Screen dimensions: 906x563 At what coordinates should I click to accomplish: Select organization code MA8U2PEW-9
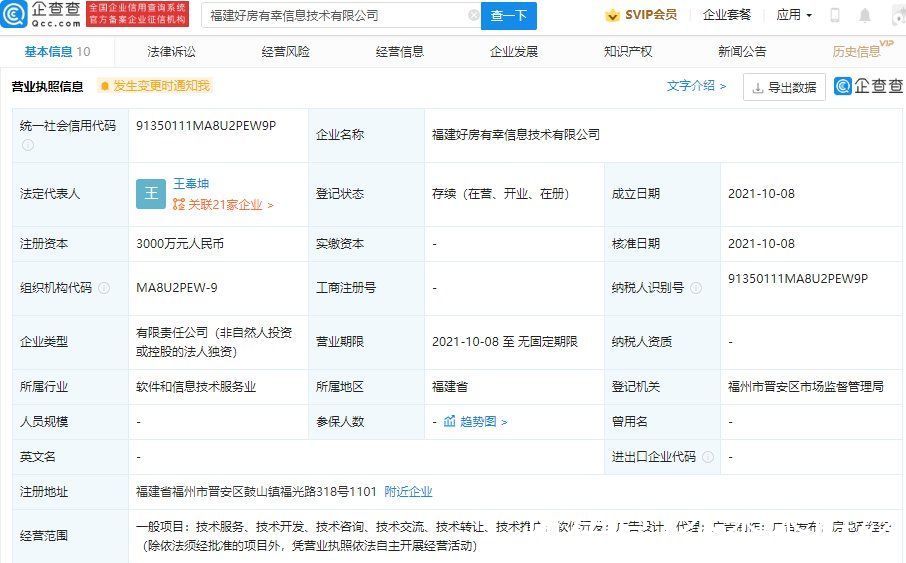(176, 287)
